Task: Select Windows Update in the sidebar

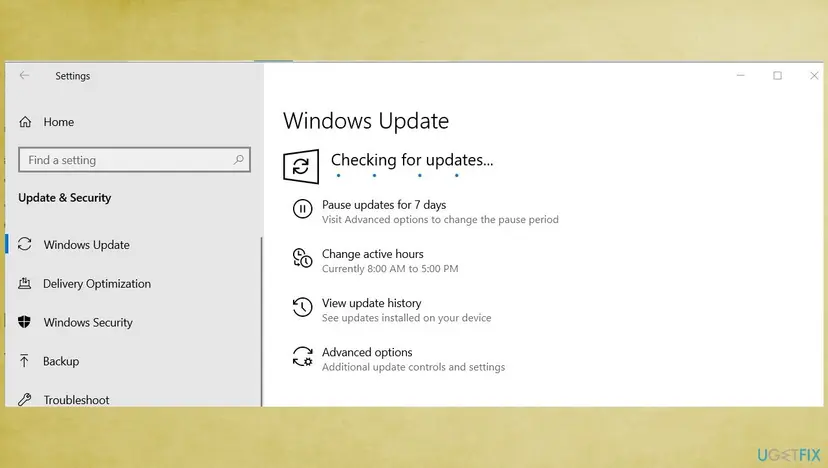Action: coord(86,245)
